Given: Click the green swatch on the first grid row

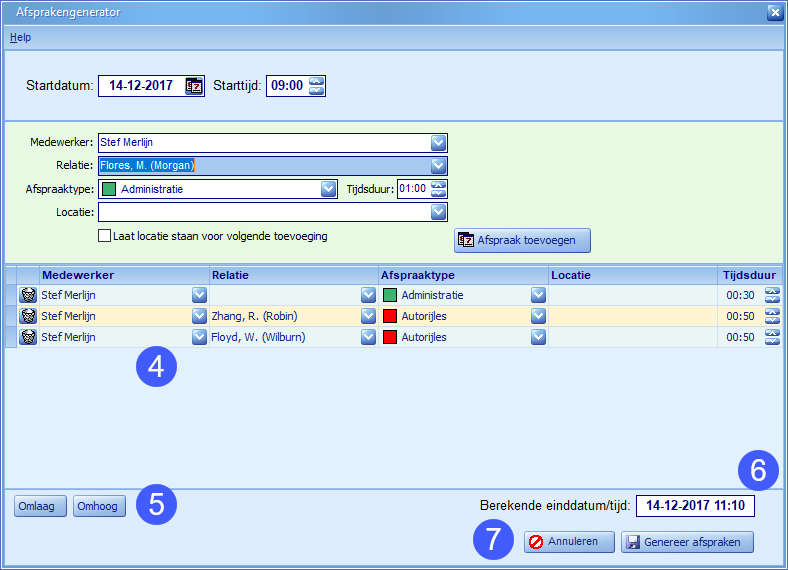Looking at the screenshot, I should tap(390, 295).
